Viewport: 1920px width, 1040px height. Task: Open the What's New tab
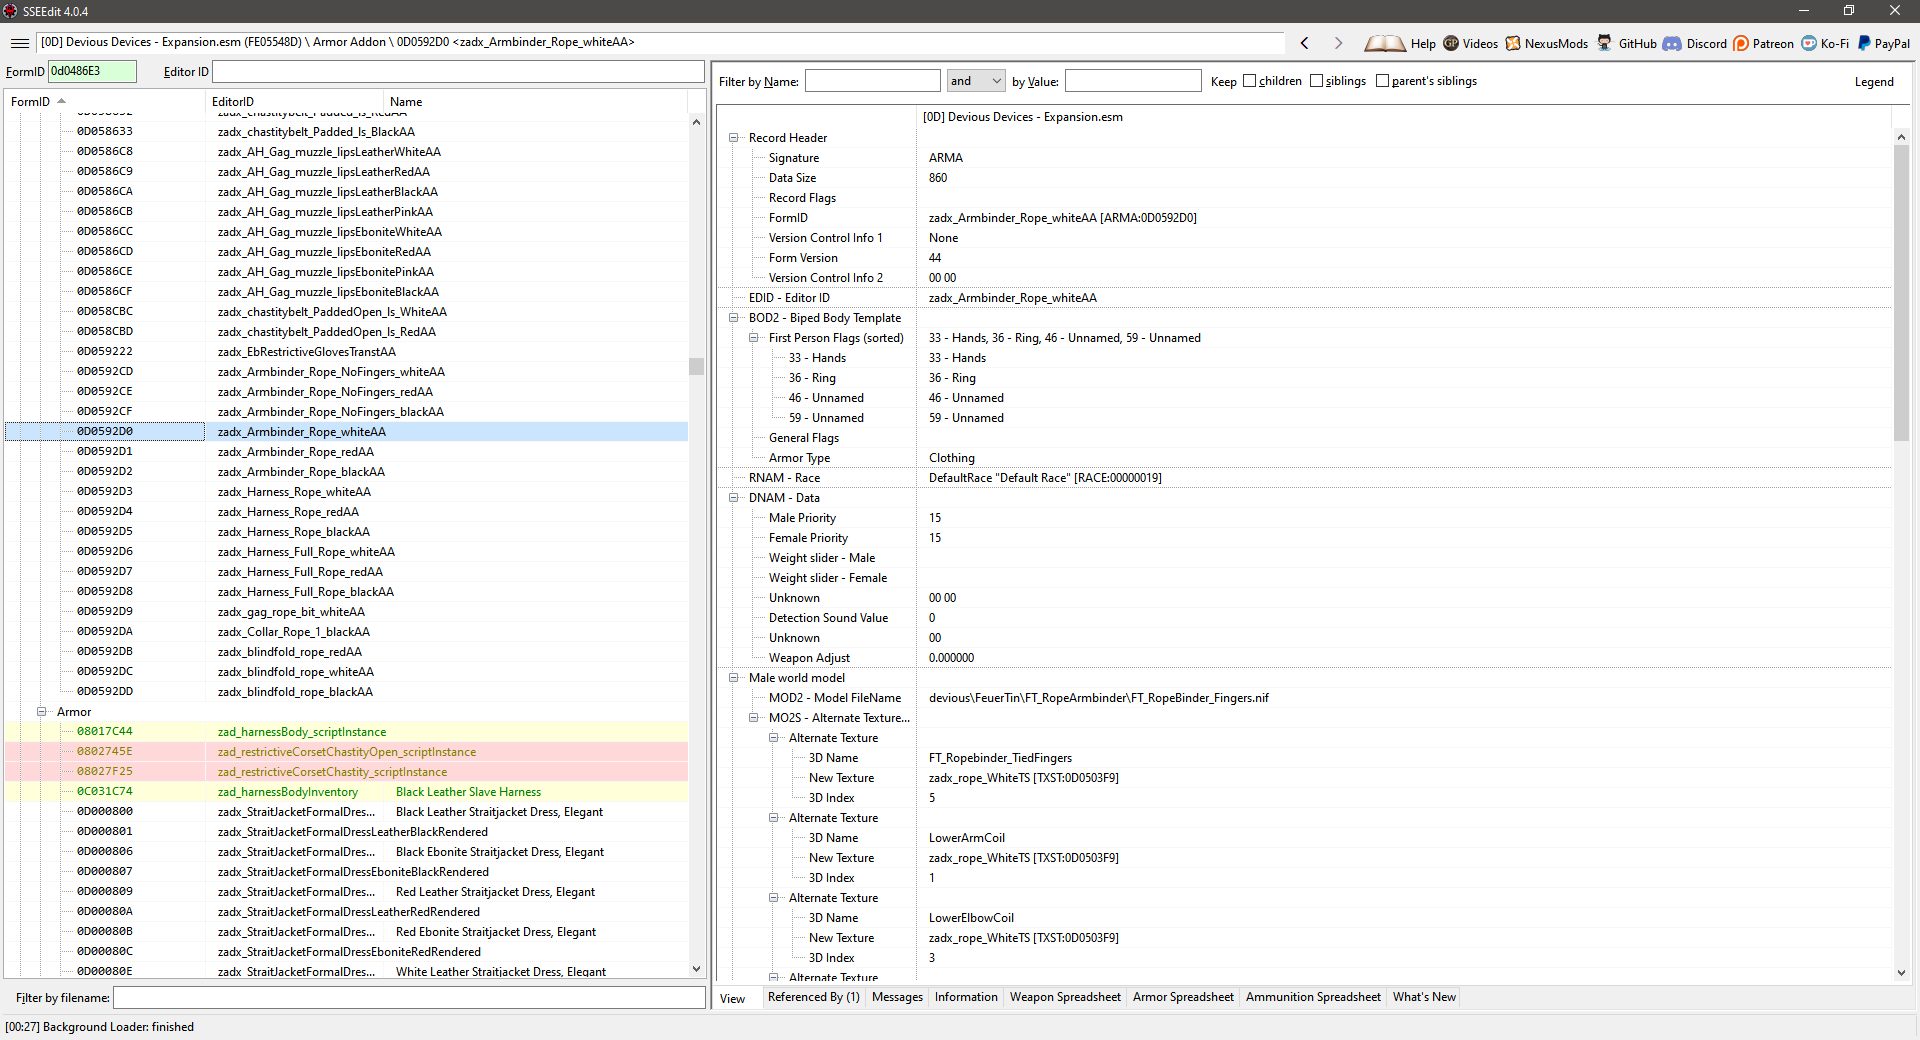[x=1424, y=997]
